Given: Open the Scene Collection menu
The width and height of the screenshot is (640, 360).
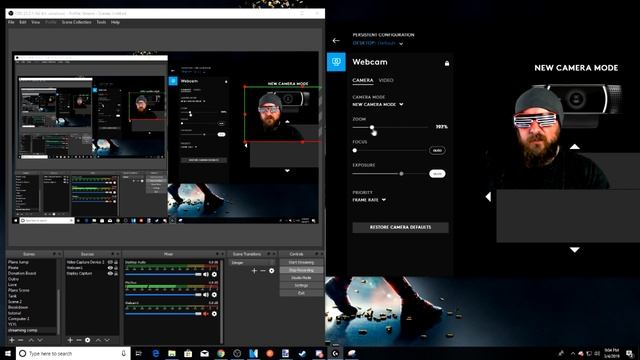Looking at the screenshot, I should (x=76, y=22).
